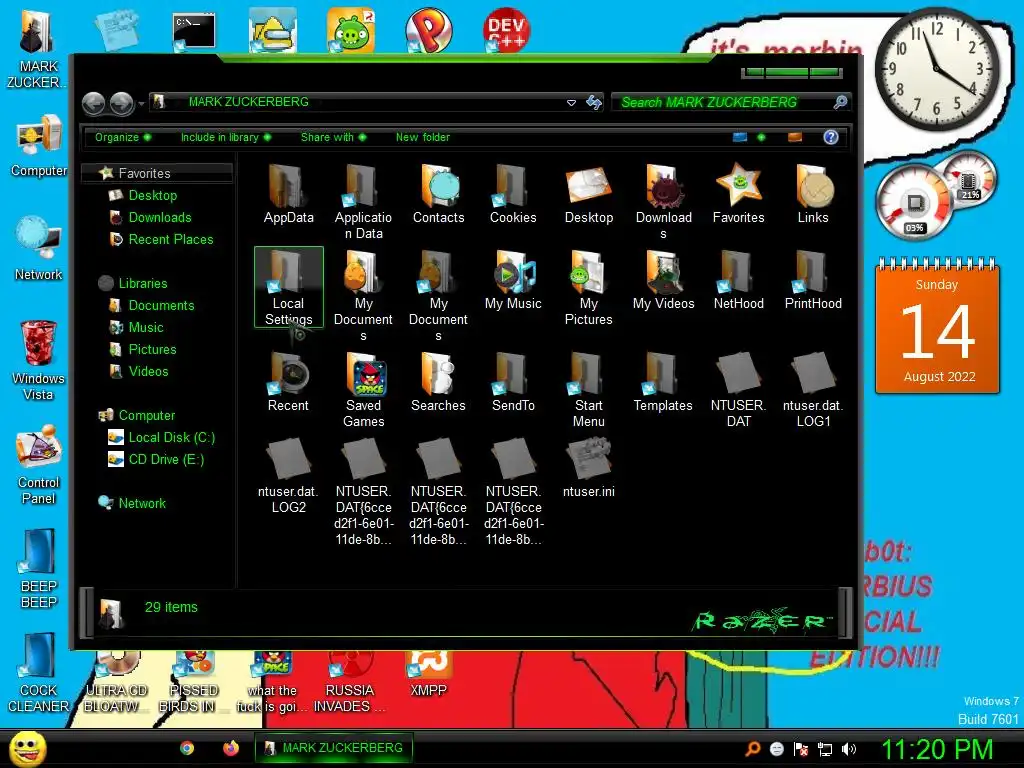This screenshot has width=1024, height=768.
Task: Open the My Pictures folder
Action: [x=588, y=287]
